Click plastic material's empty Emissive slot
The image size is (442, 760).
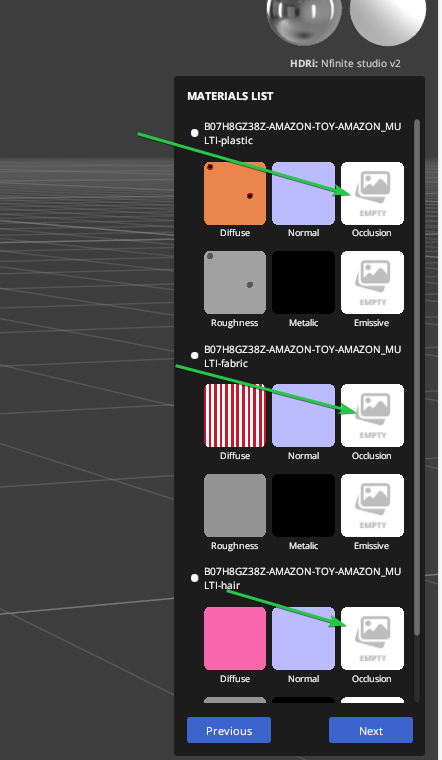point(372,283)
